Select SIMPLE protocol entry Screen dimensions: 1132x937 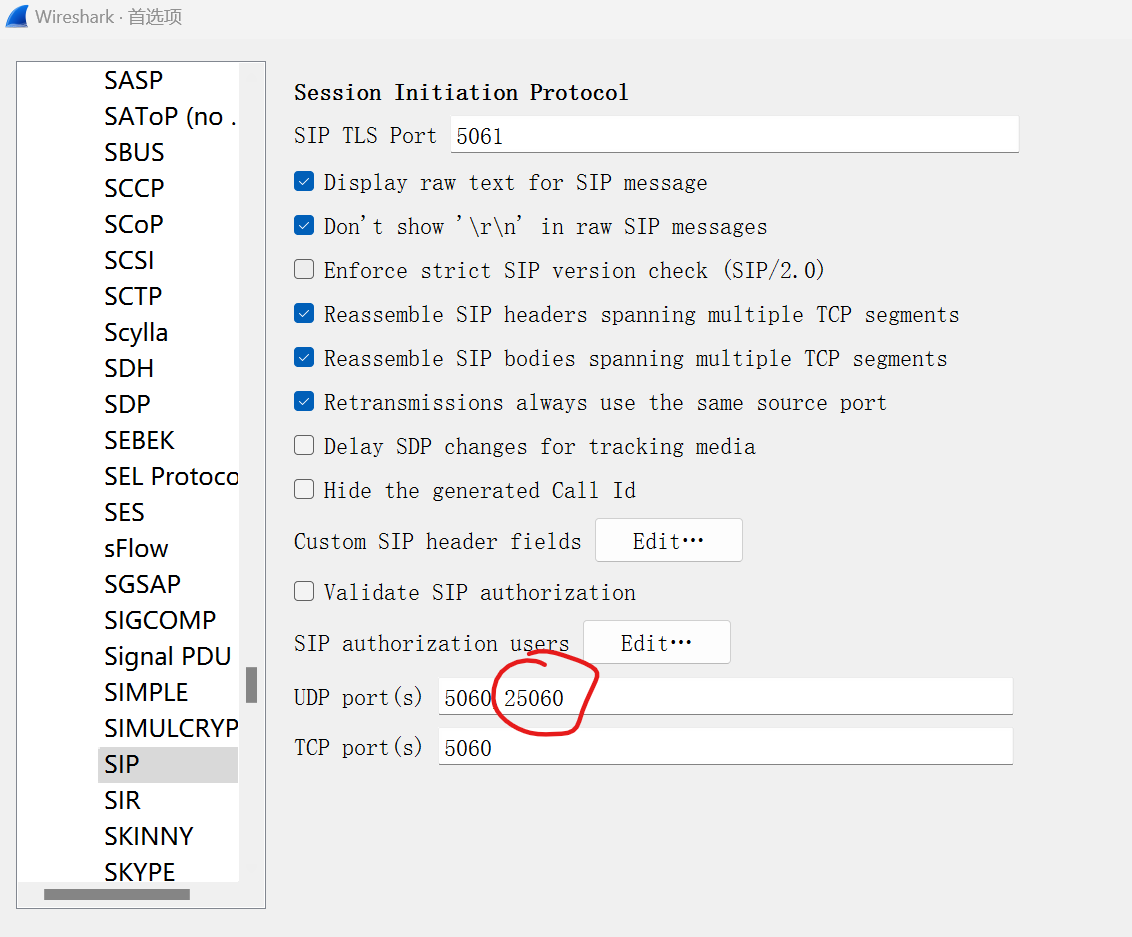pyautogui.click(x=146, y=692)
